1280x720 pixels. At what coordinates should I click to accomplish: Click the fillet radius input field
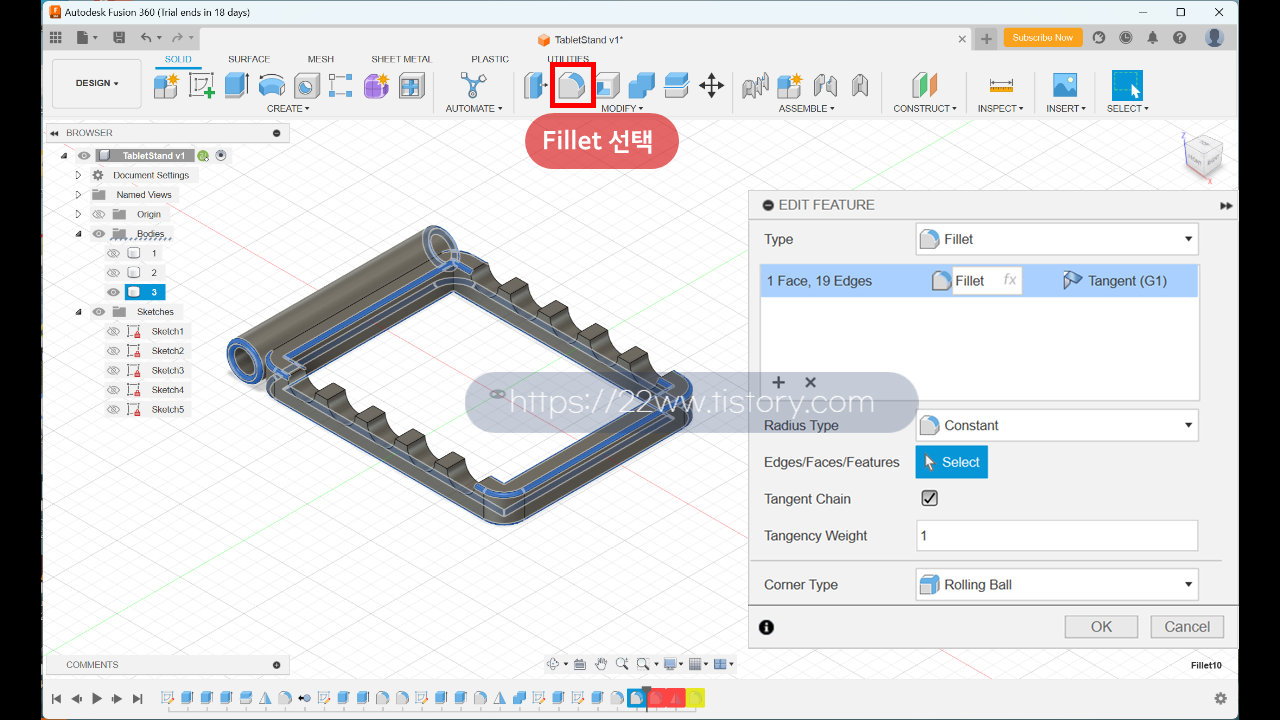tap(986, 281)
